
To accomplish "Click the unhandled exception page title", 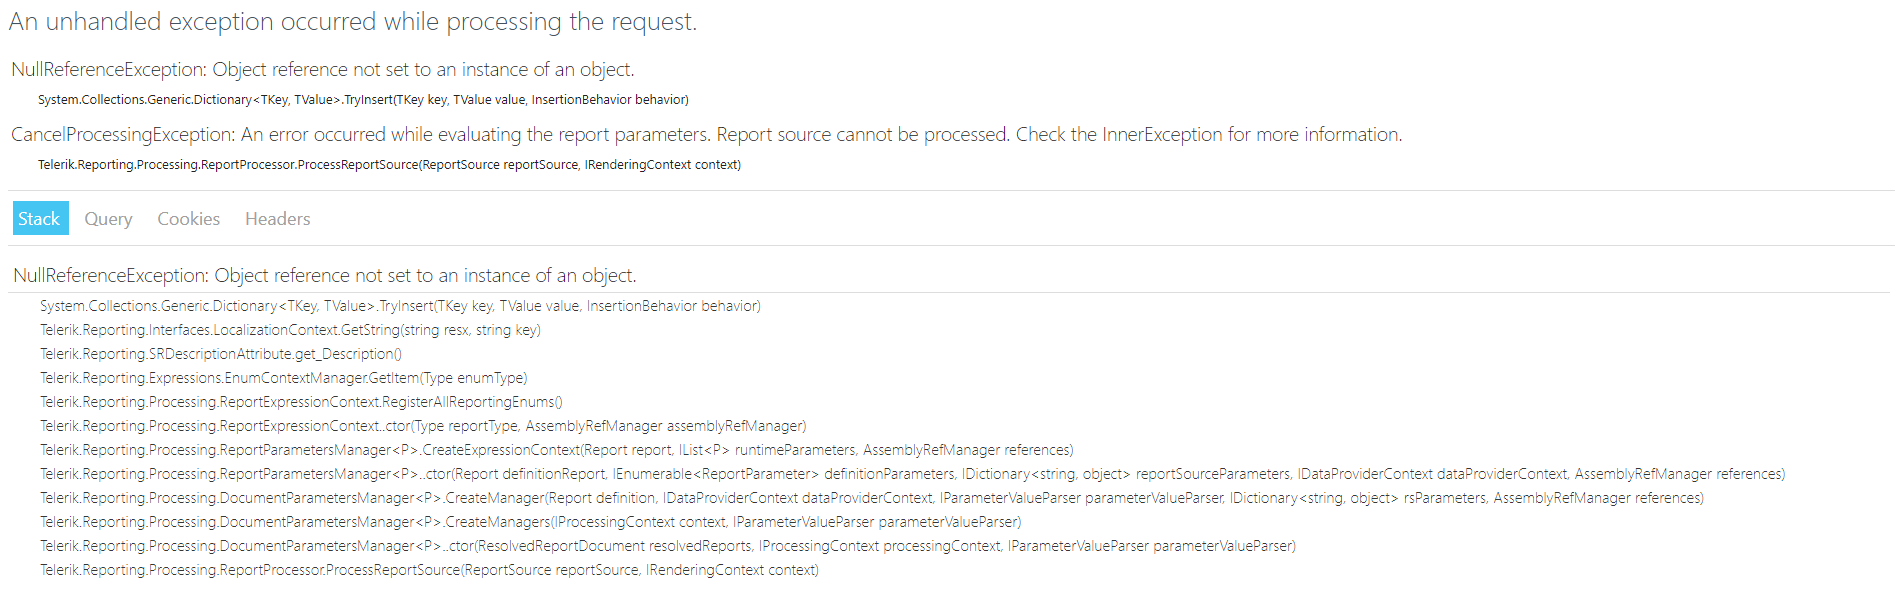I will point(352,22).
